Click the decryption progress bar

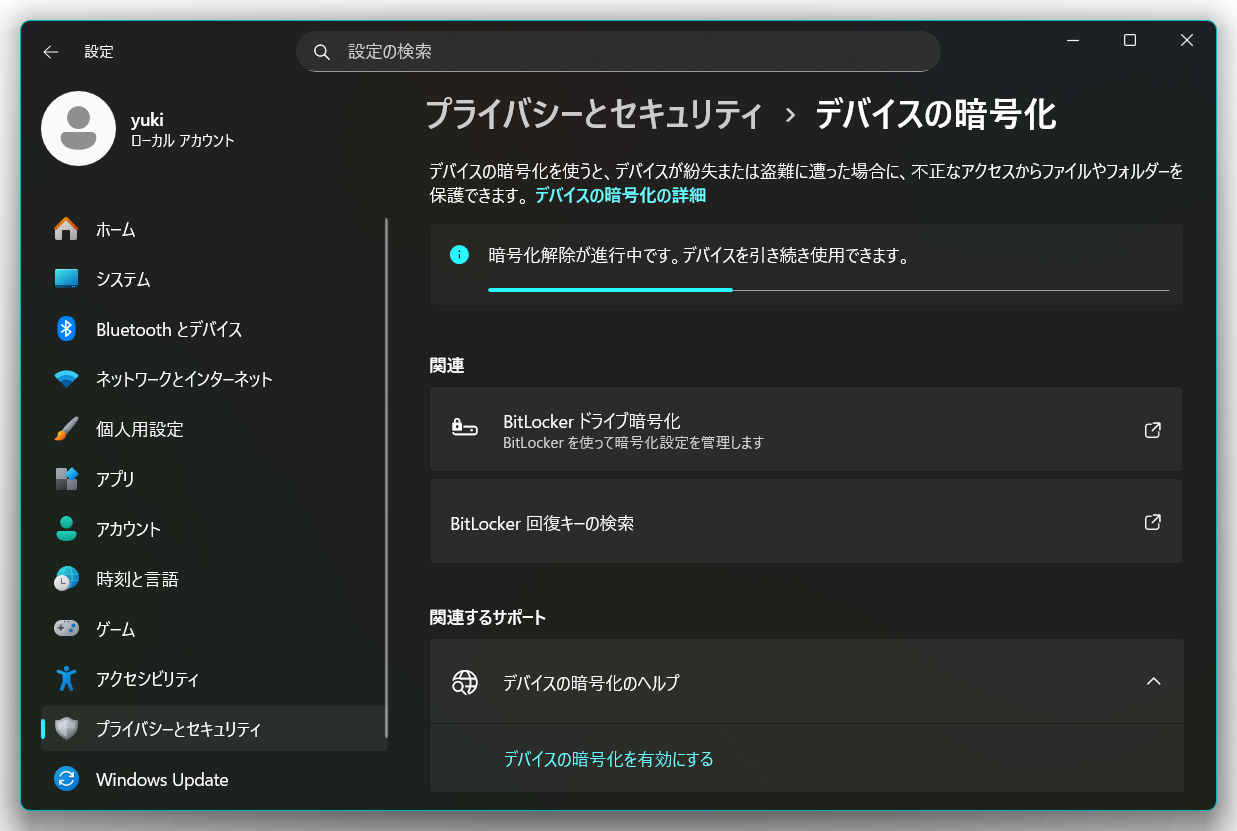[x=828, y=290]
